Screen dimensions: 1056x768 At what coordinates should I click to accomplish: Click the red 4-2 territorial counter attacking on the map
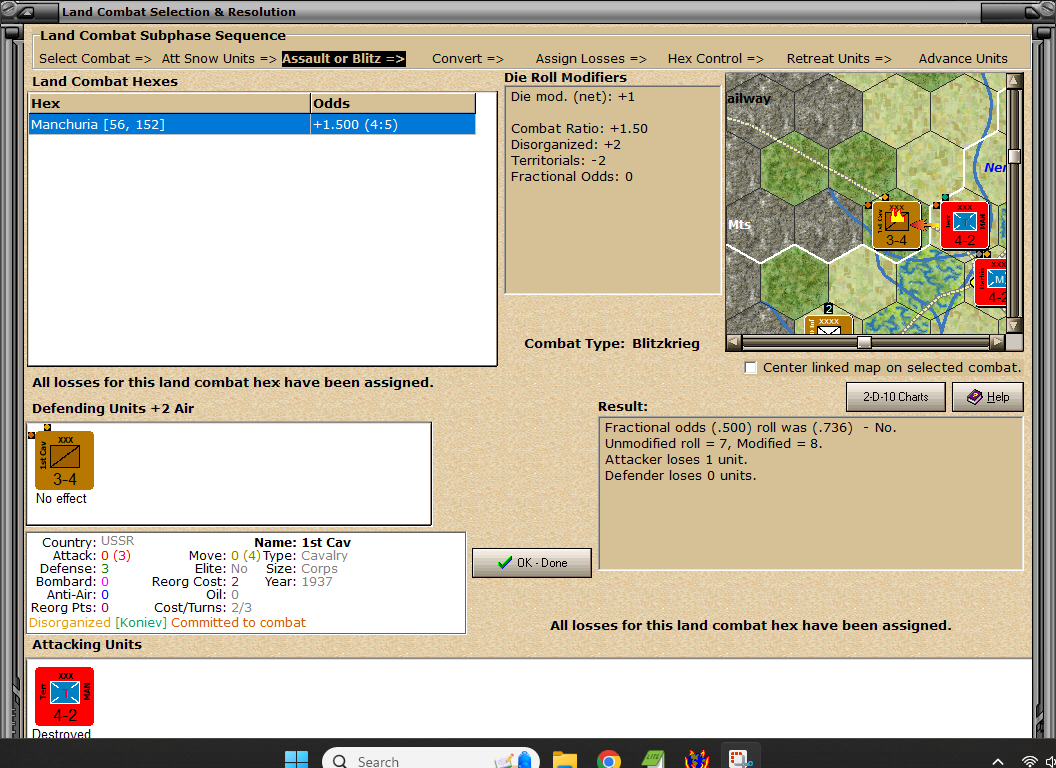click(x=964, y=225)
